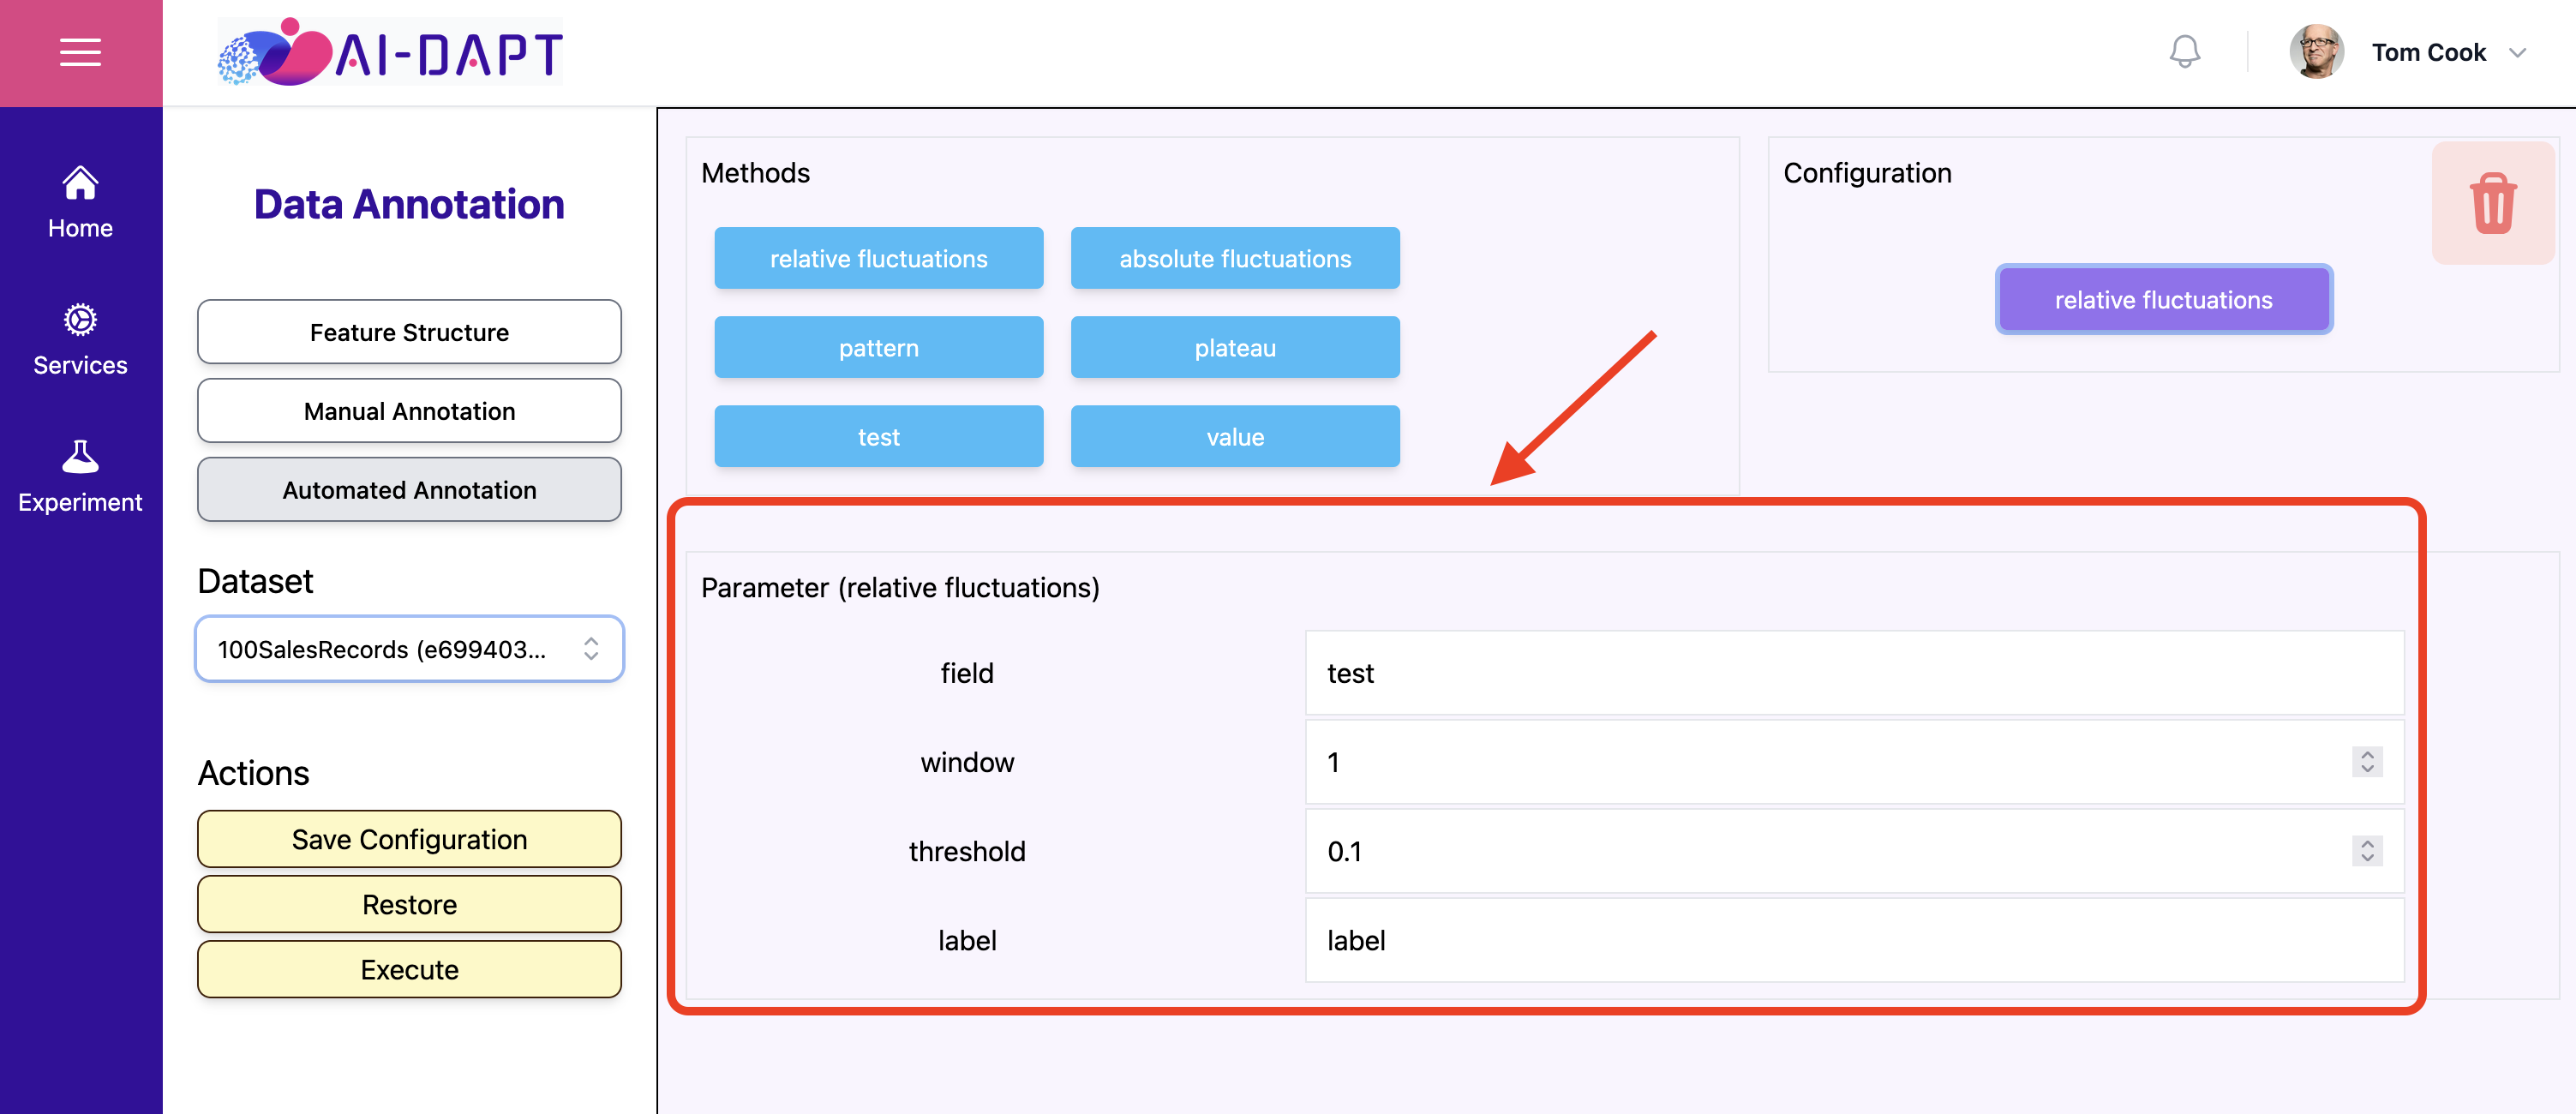Switch to the Feature Structure tab

(x=409, y=332)
